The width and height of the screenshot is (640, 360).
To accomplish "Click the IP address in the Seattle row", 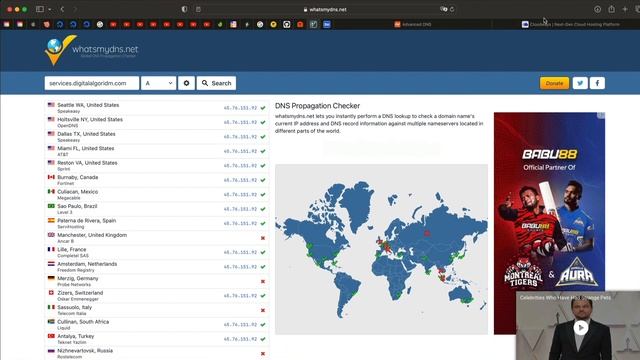I will point(240,108).
